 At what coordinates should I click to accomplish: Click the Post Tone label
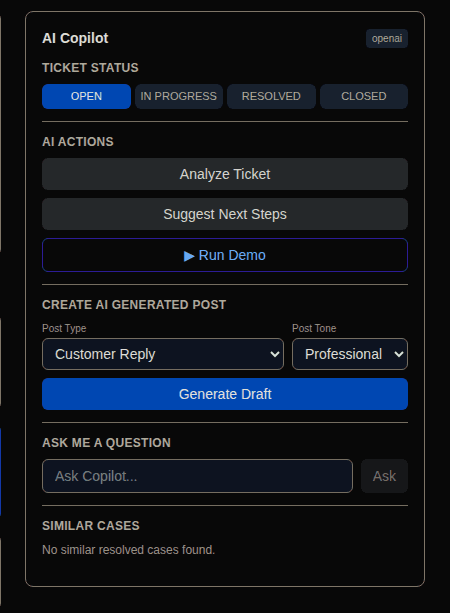[x=314, y=328]
